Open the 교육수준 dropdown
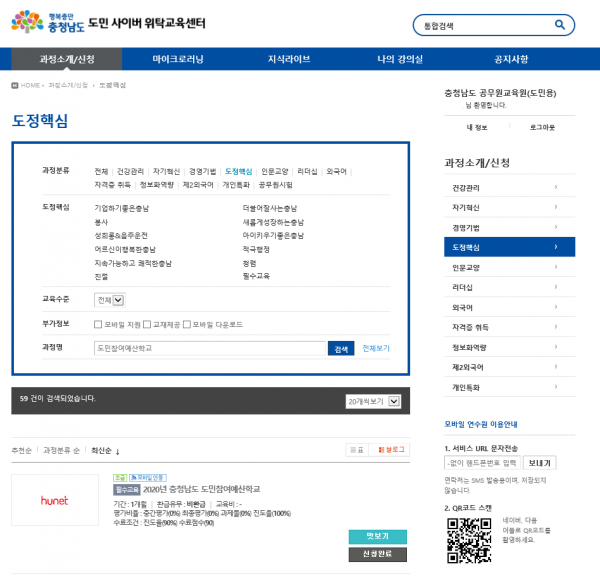This screenshot has height=576, width=600. 109,299
